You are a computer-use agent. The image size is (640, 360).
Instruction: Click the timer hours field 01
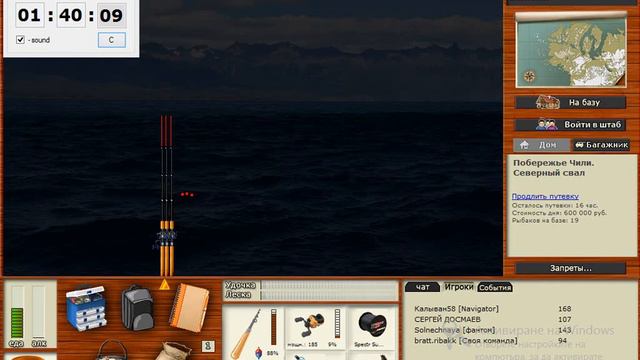(29, 15)
